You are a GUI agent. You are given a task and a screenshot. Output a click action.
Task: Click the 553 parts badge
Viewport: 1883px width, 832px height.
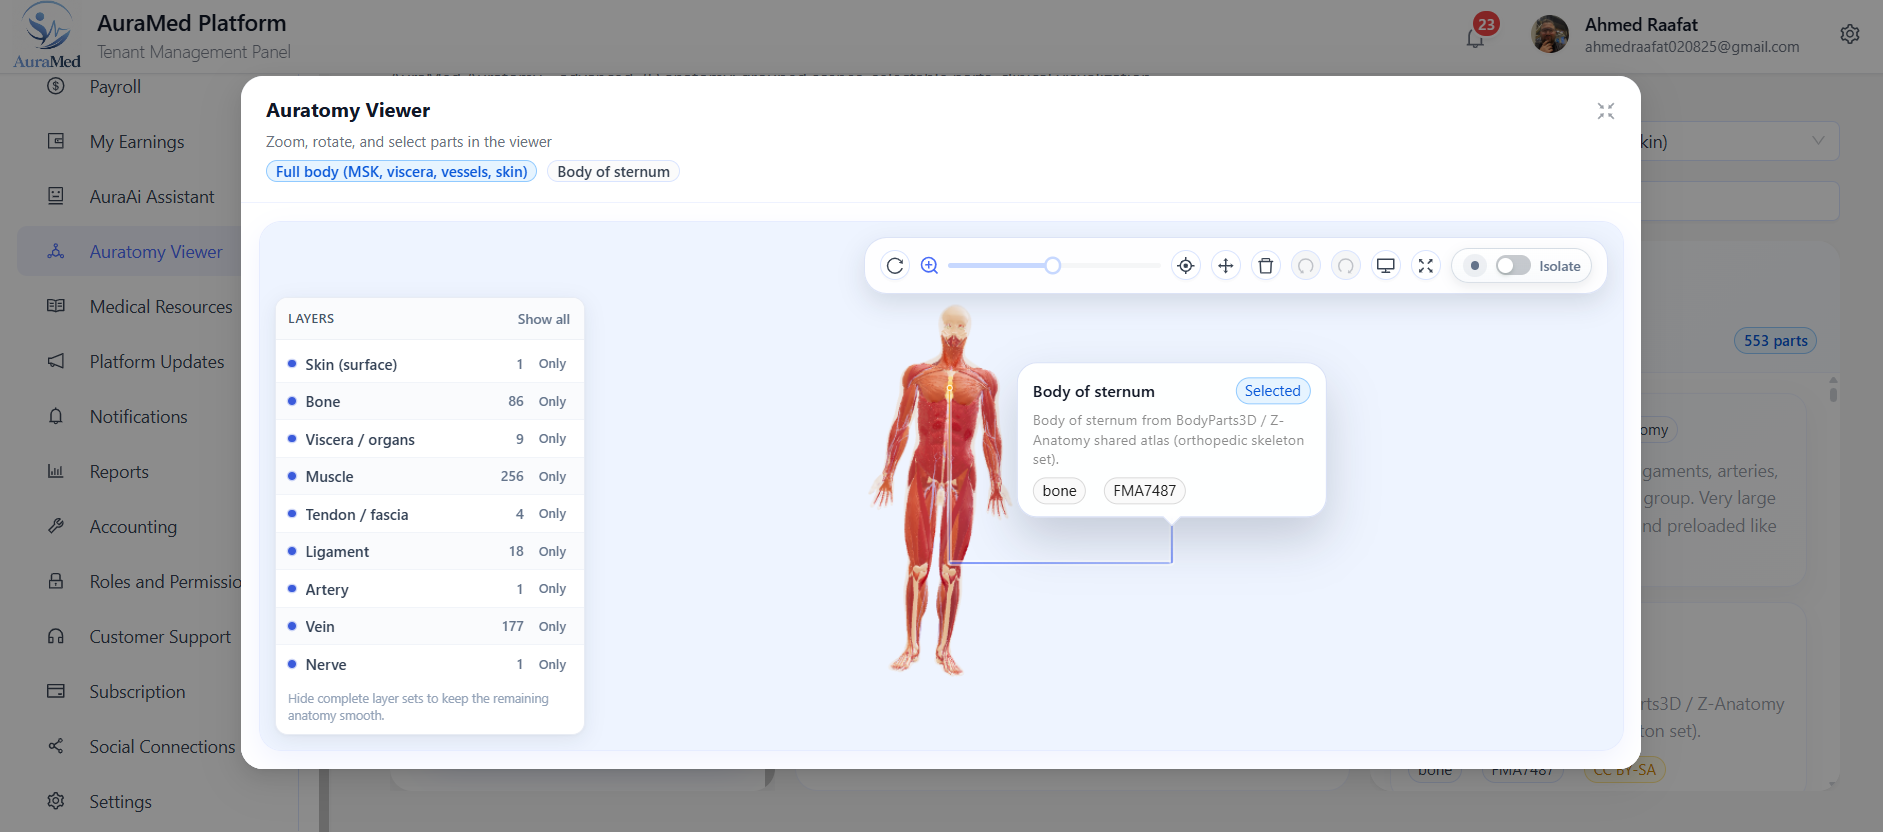pos(1775,341)
